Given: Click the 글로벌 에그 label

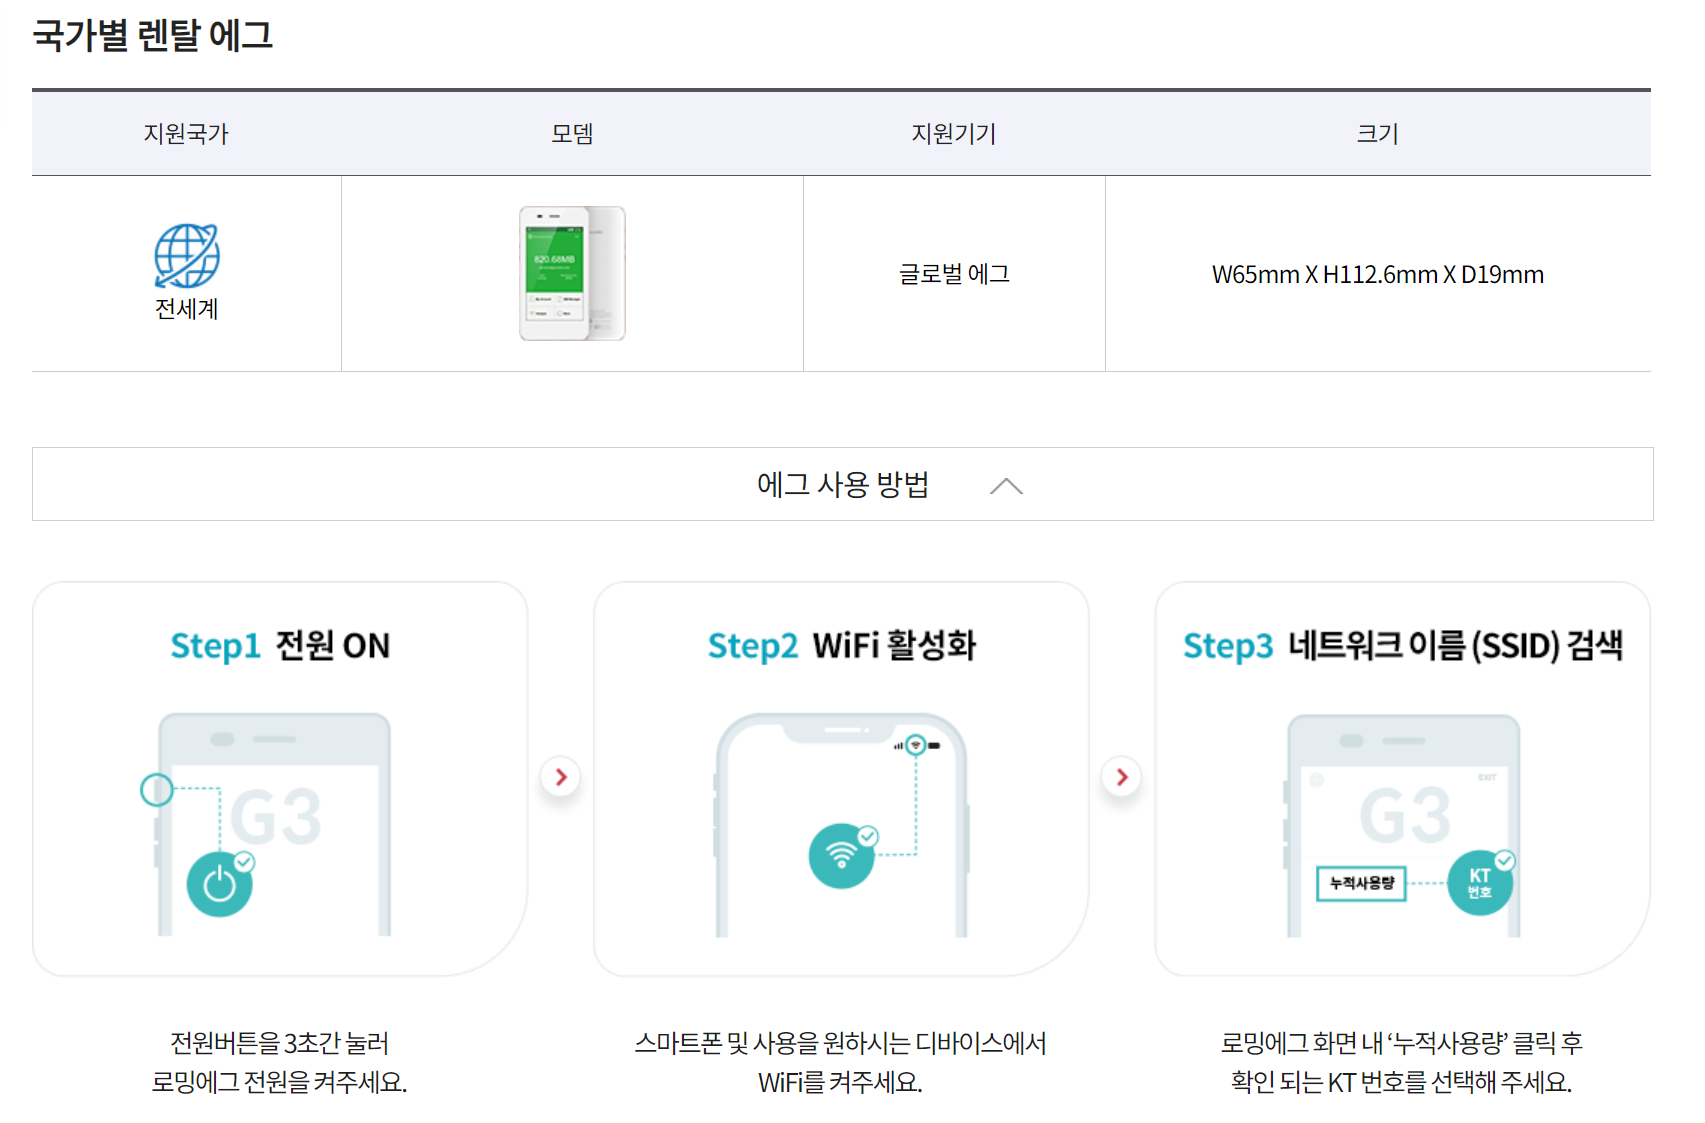Looking at the screenshot, I should [953, 274].
